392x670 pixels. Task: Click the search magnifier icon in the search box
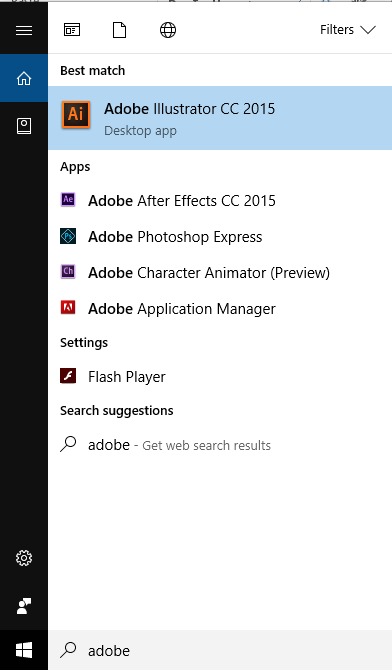[x=68, y=650]
